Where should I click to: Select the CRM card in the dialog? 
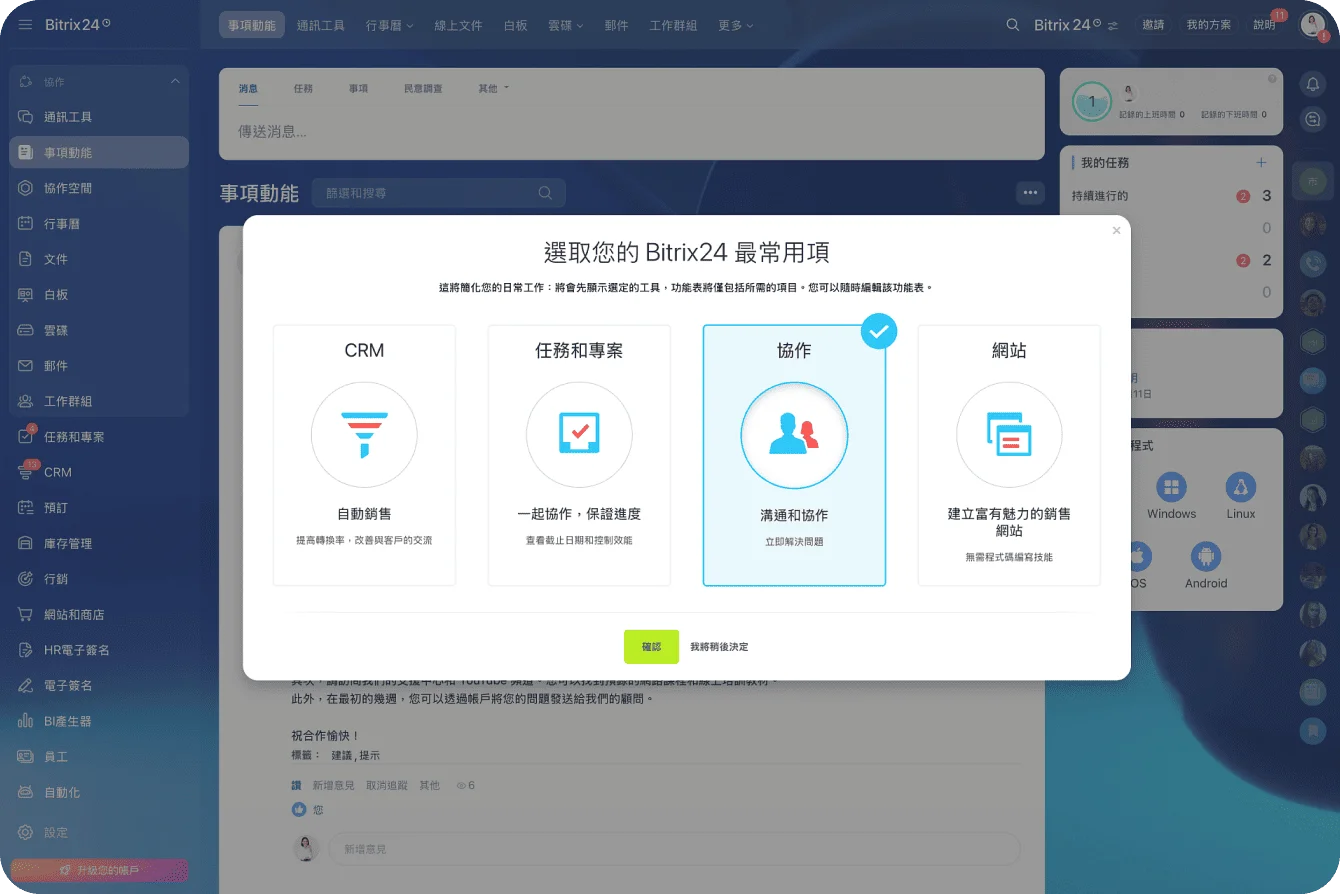point(364,455)
